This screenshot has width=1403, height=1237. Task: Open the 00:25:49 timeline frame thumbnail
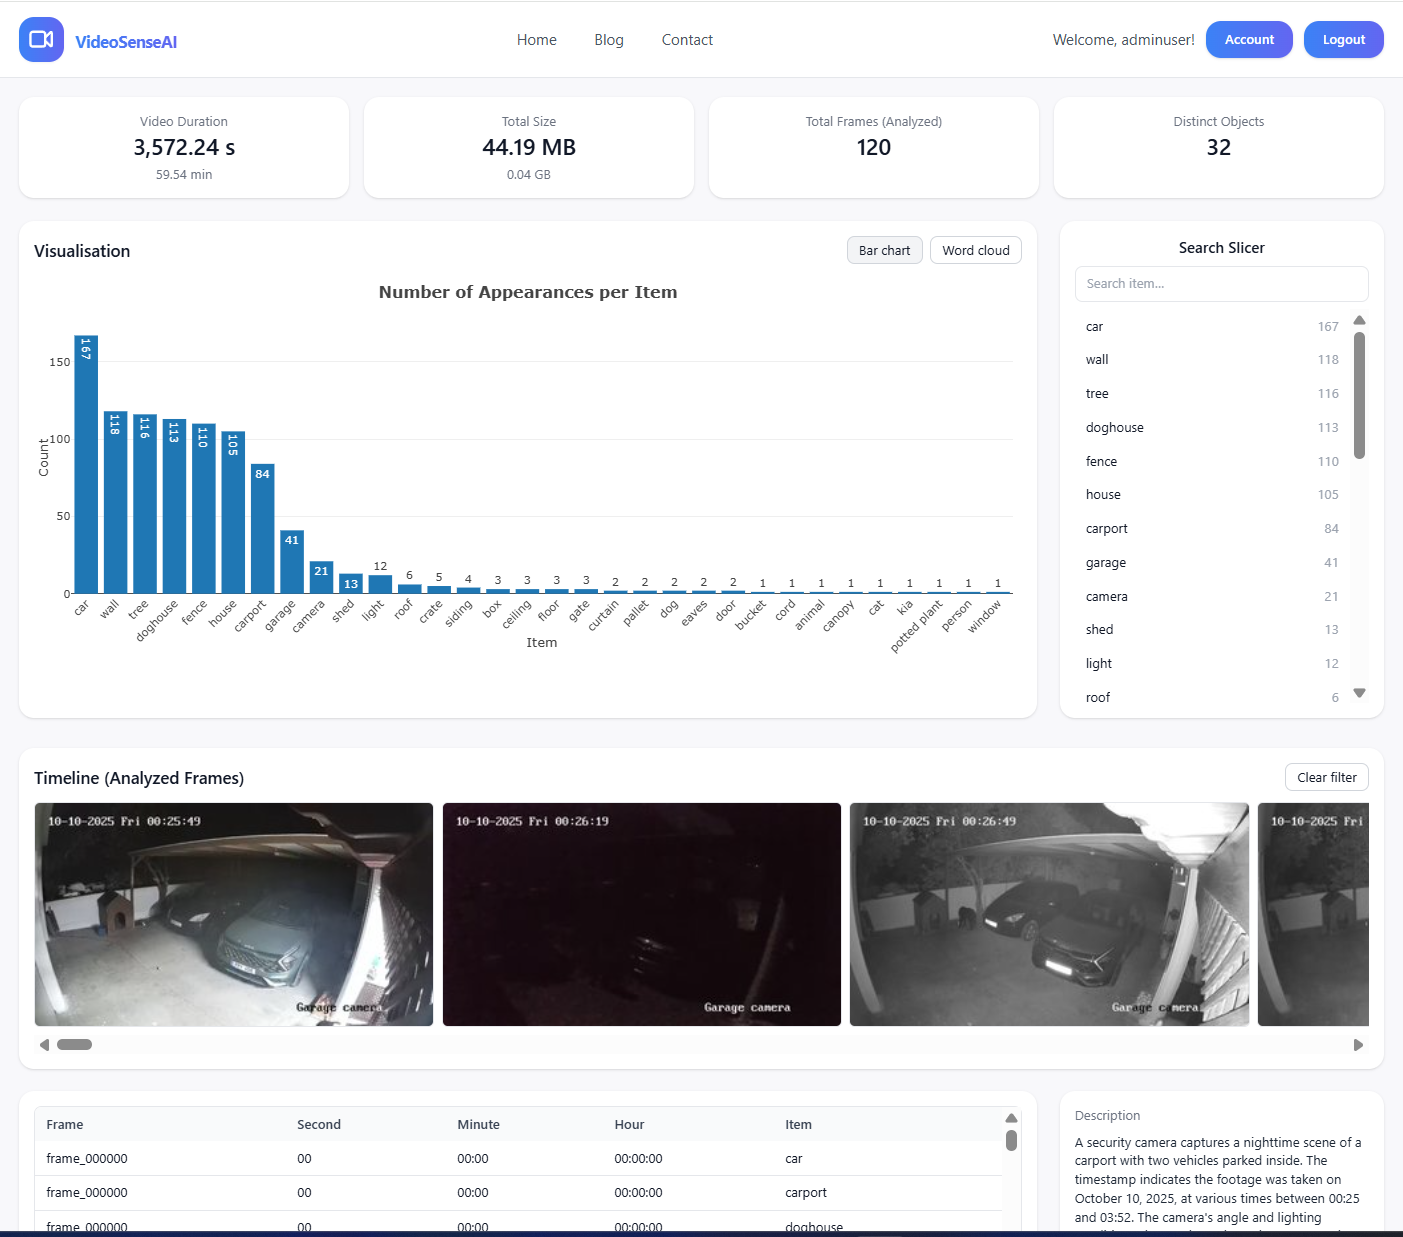pyautogui.click(x=234, y=914)
